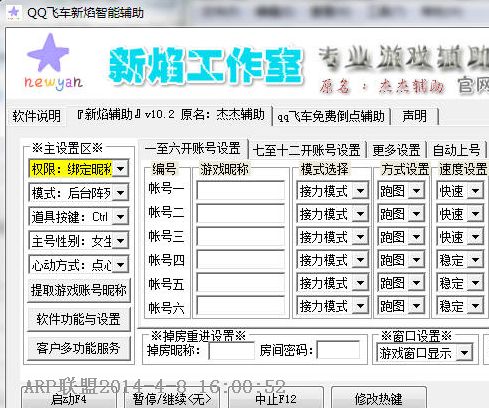This screenshot has height=408, width=489.
Task: Click the 官网 link in banner
Action: 473,85
